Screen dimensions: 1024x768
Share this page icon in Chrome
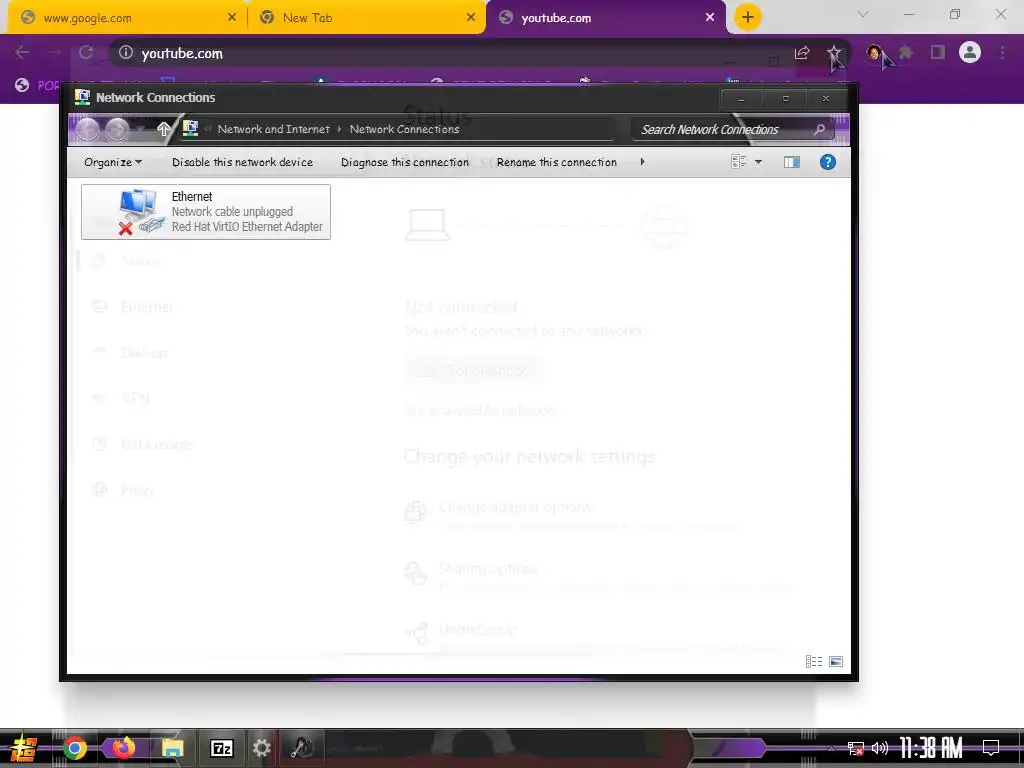[802, 53]
